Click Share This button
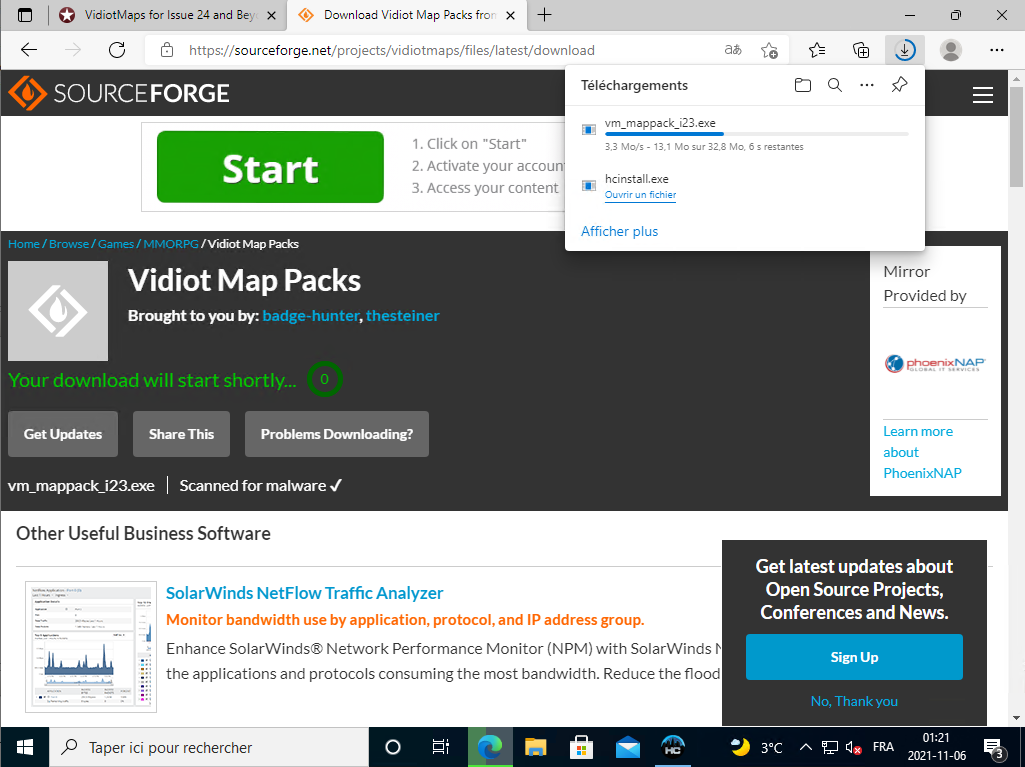This screenshot has width=1025, height=767. click(x=181, y=434)
